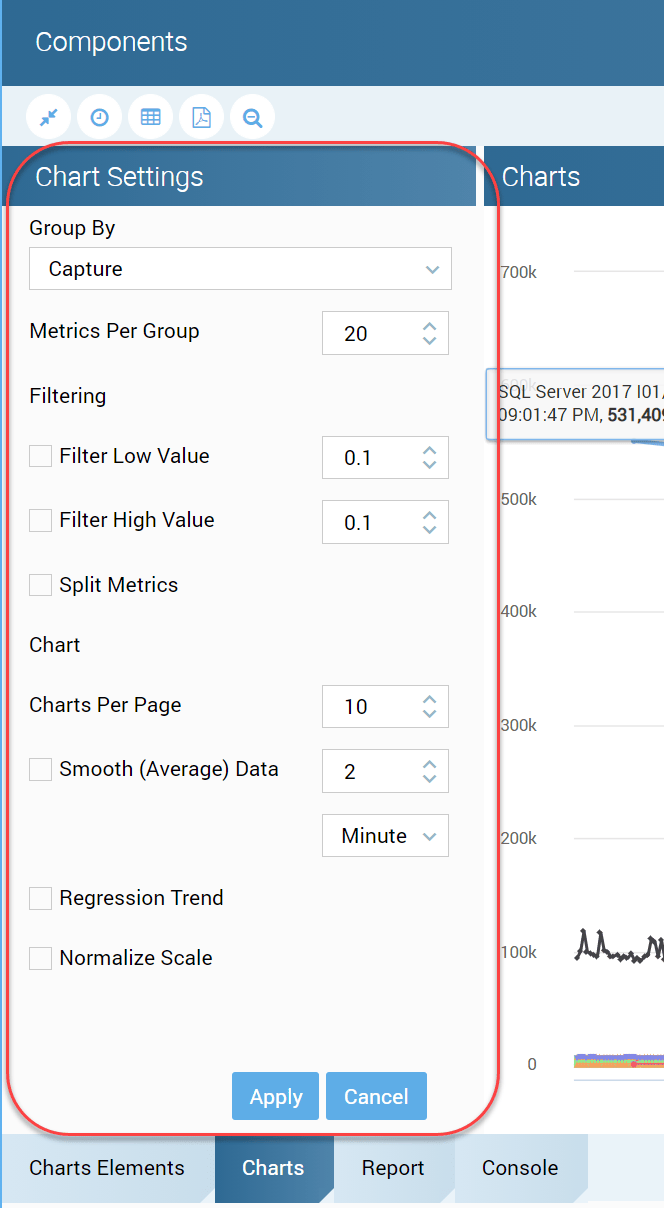Enable Regression Trend option
664x1208 pixels.
point(40,898)
